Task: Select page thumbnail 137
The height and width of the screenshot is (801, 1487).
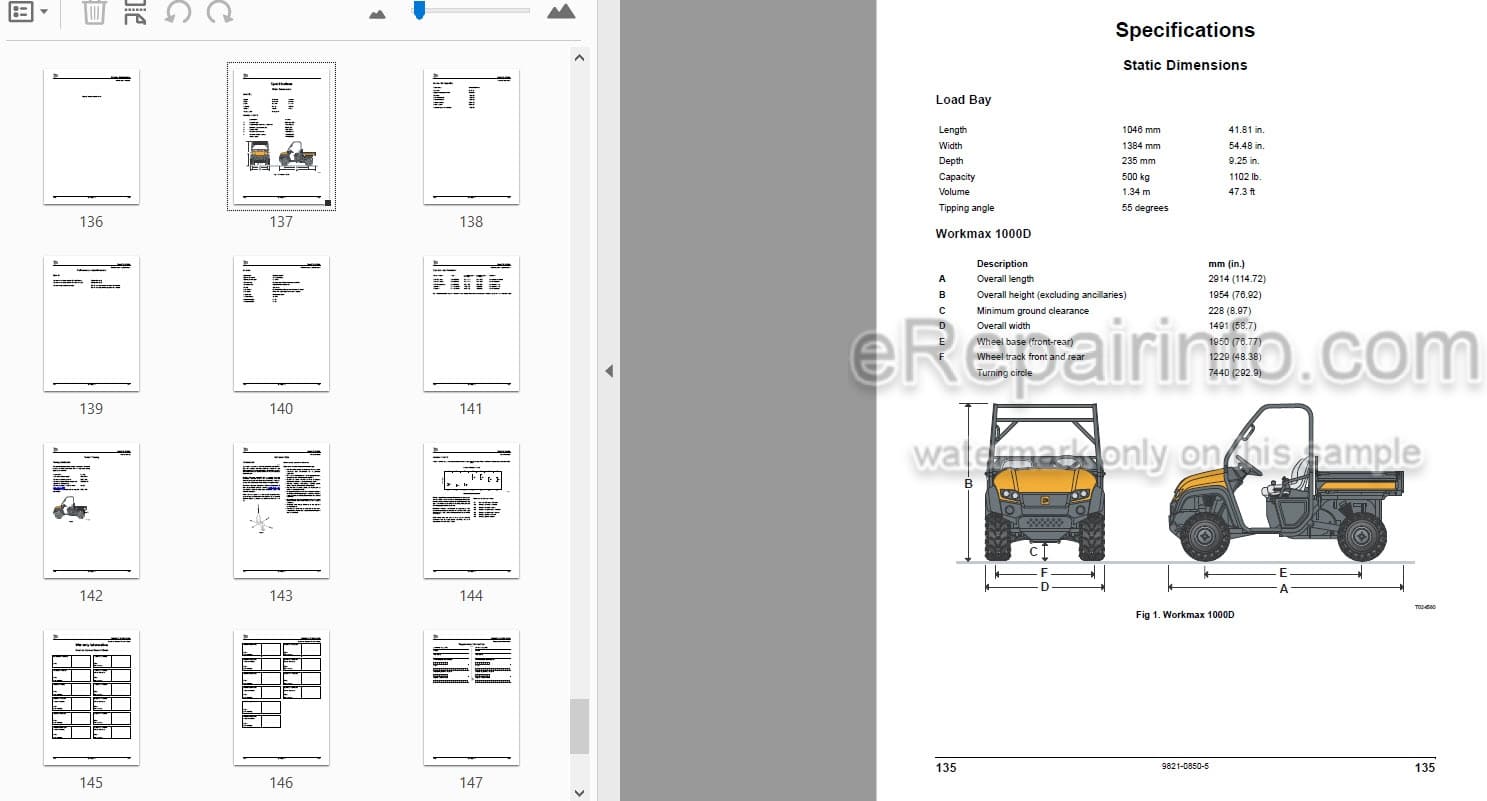Action: pyautogui.click(x=281, y=137)
